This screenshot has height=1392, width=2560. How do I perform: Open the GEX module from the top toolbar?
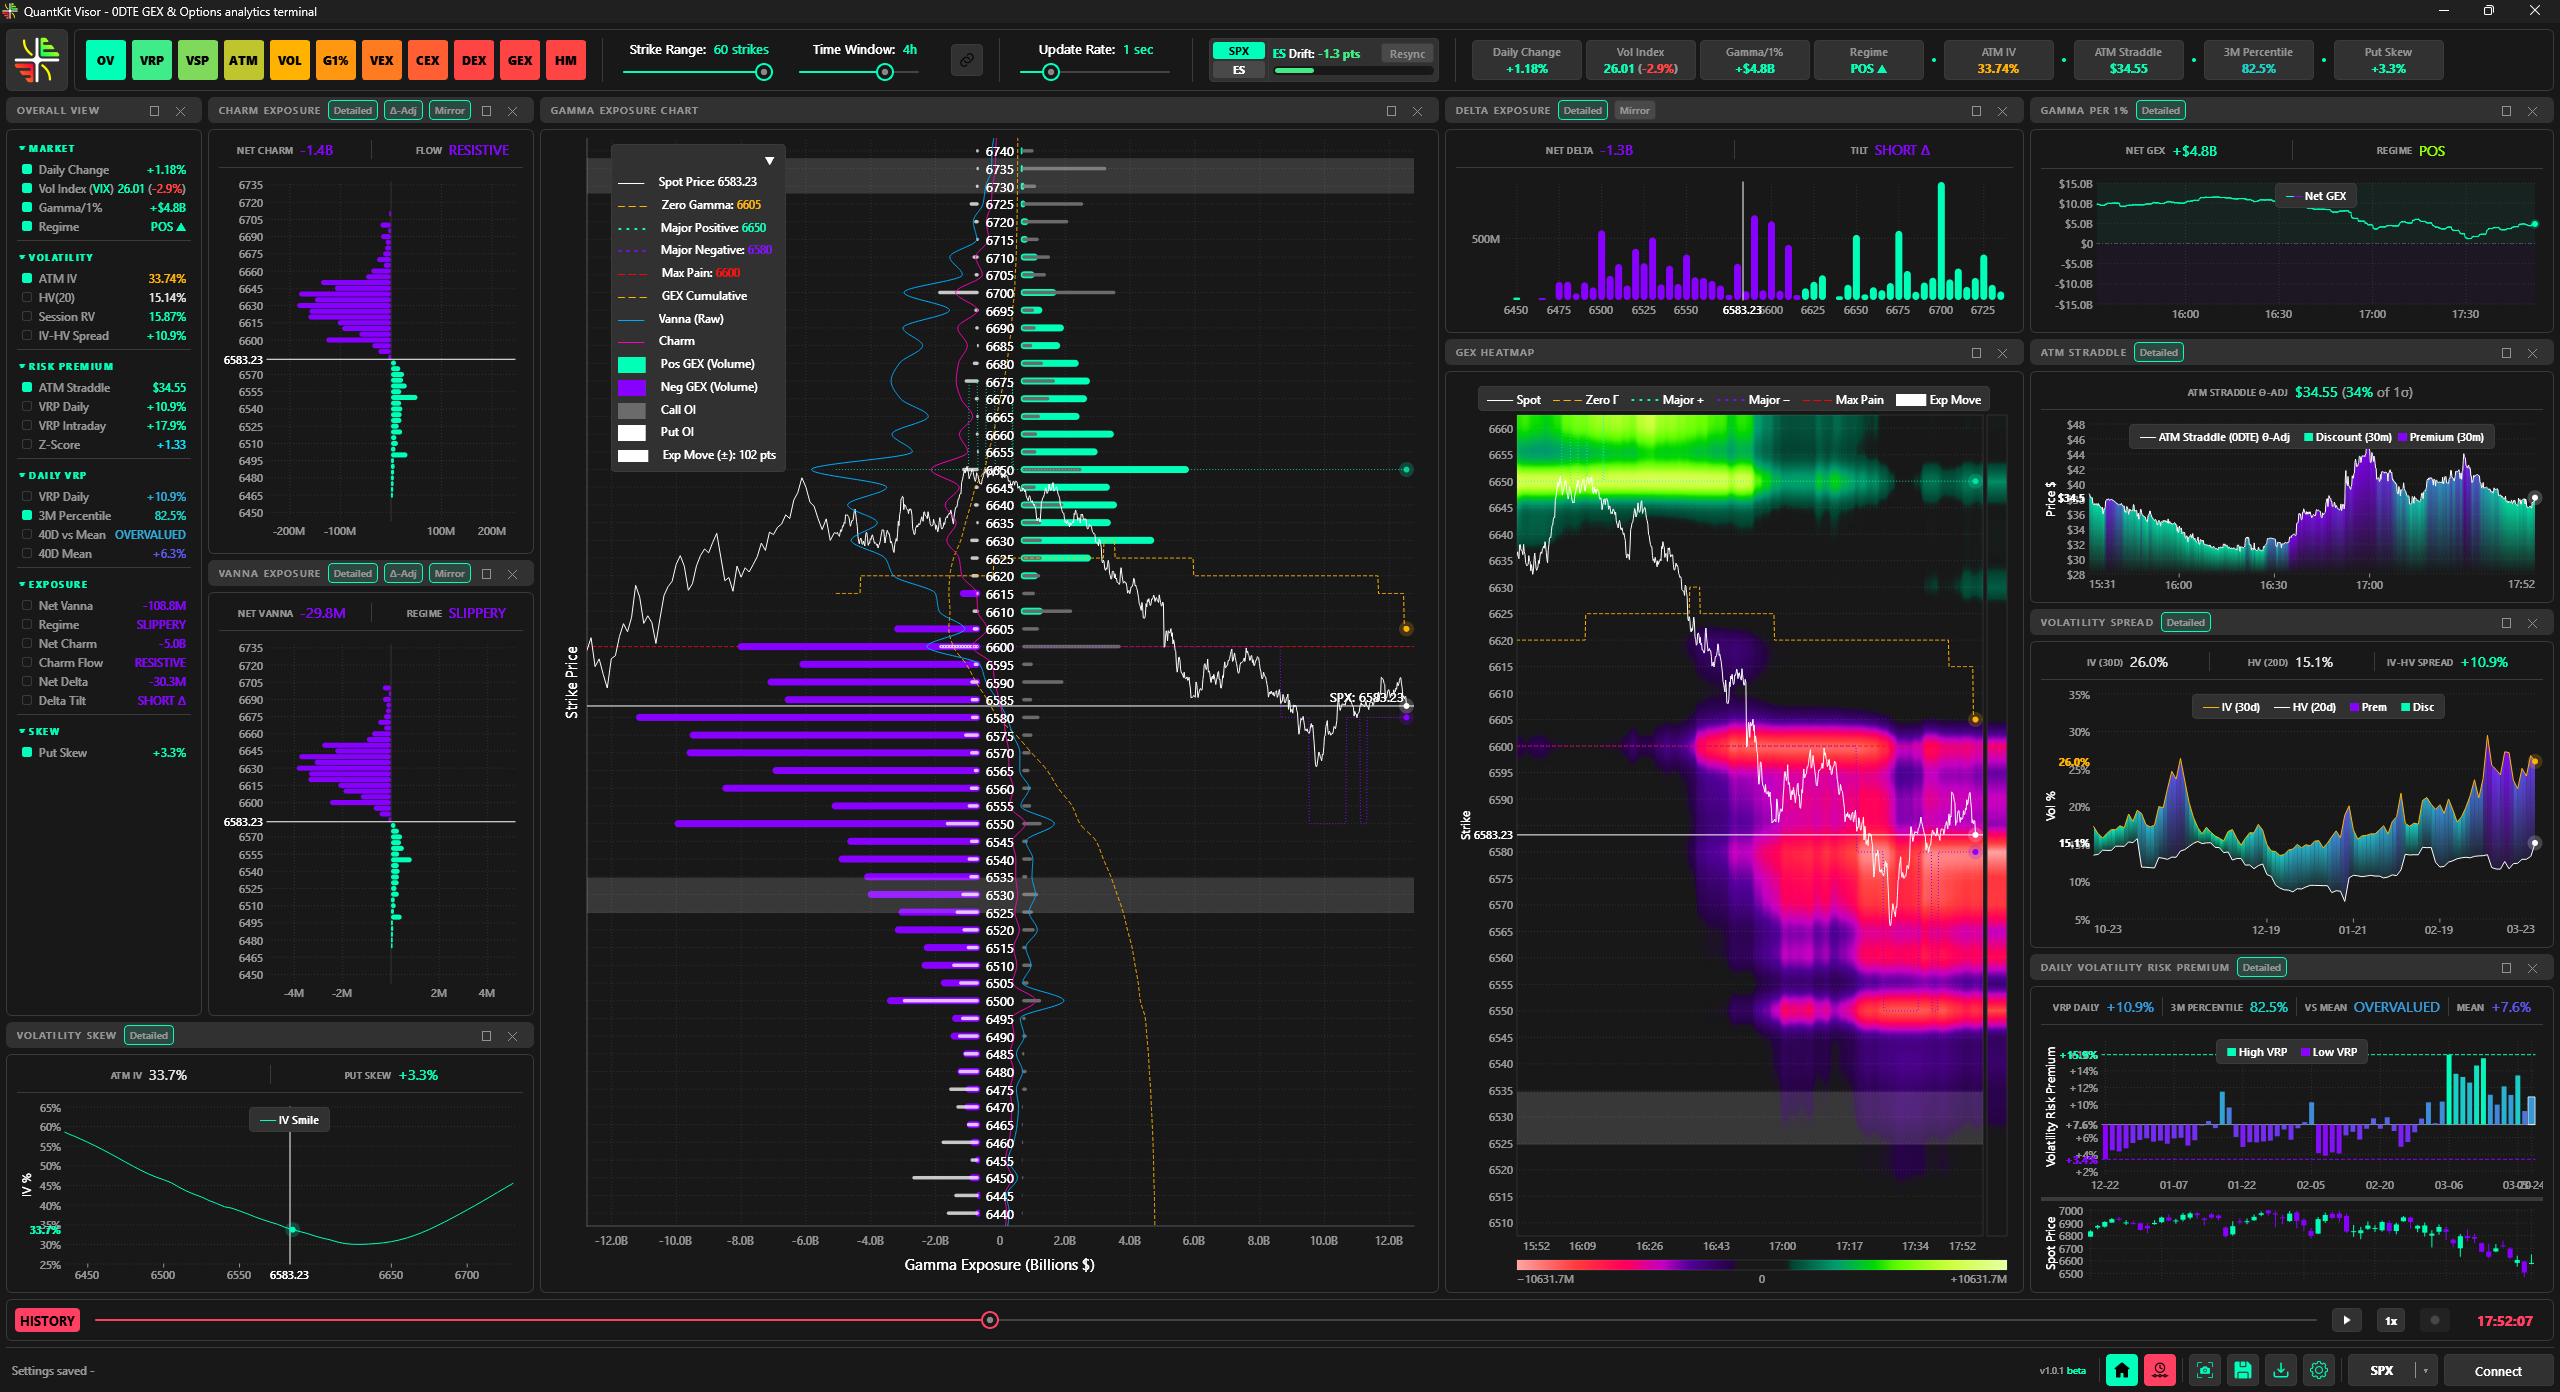tap(519, 60)
